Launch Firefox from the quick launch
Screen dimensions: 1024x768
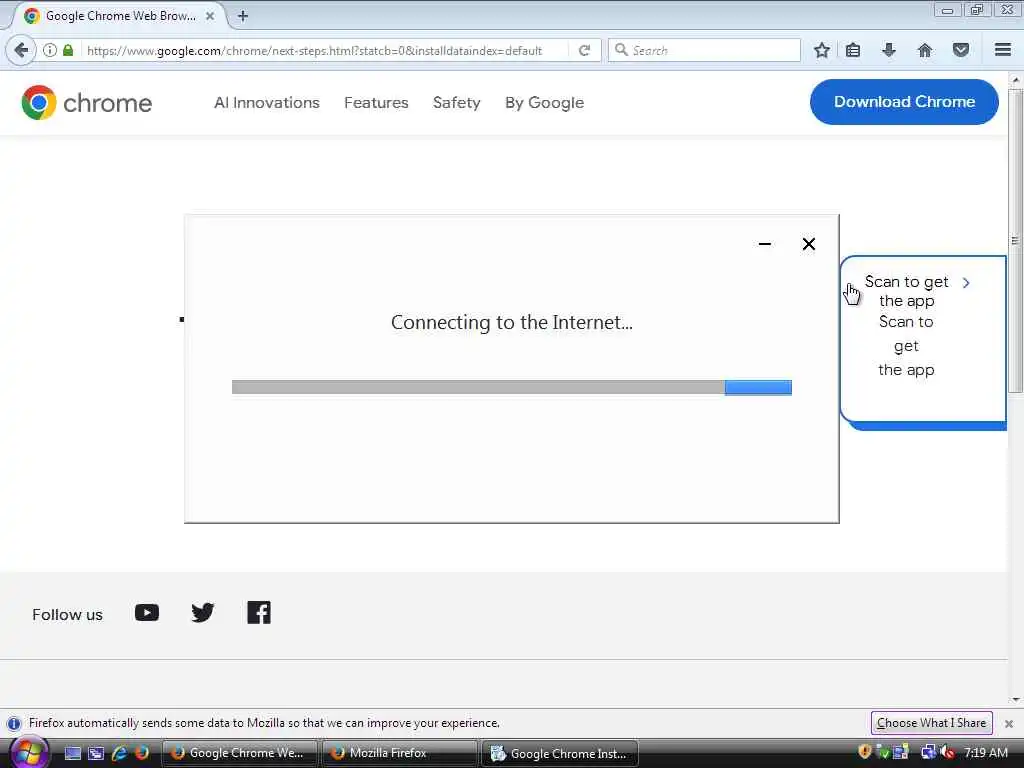pos(142,753)
